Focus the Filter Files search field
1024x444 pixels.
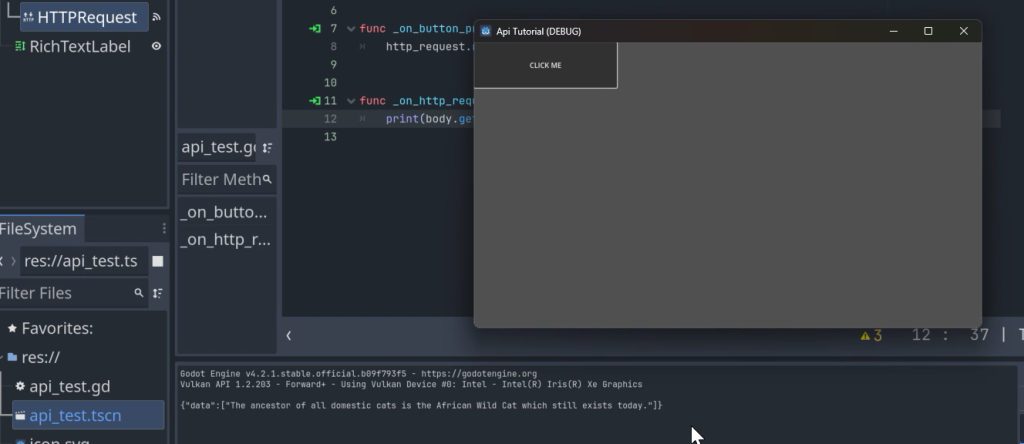pyautogui.click(x=73, y=293)
